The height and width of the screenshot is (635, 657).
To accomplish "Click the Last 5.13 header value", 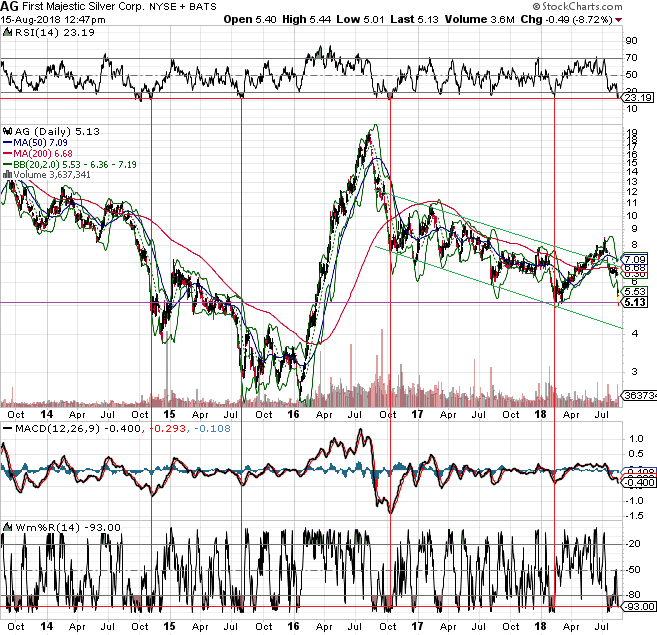I will (414, 19).
